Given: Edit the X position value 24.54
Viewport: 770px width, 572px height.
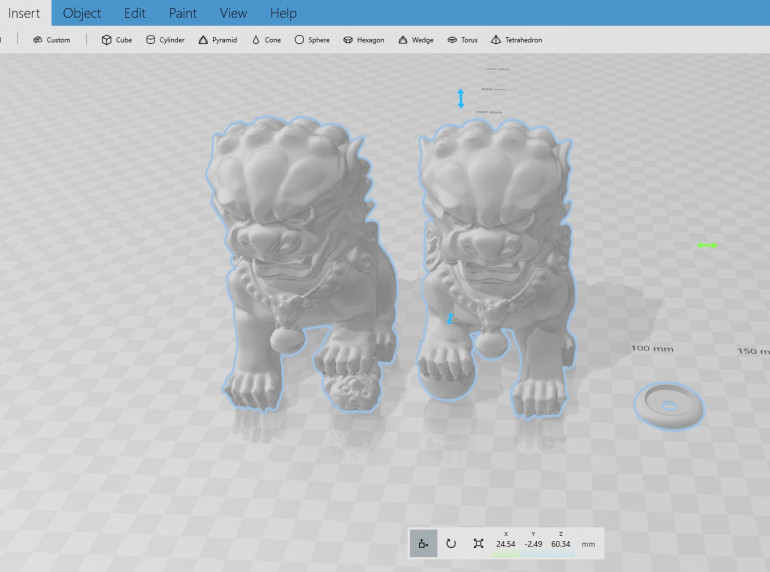Looking at the screenshot, I should click(506, 544).
